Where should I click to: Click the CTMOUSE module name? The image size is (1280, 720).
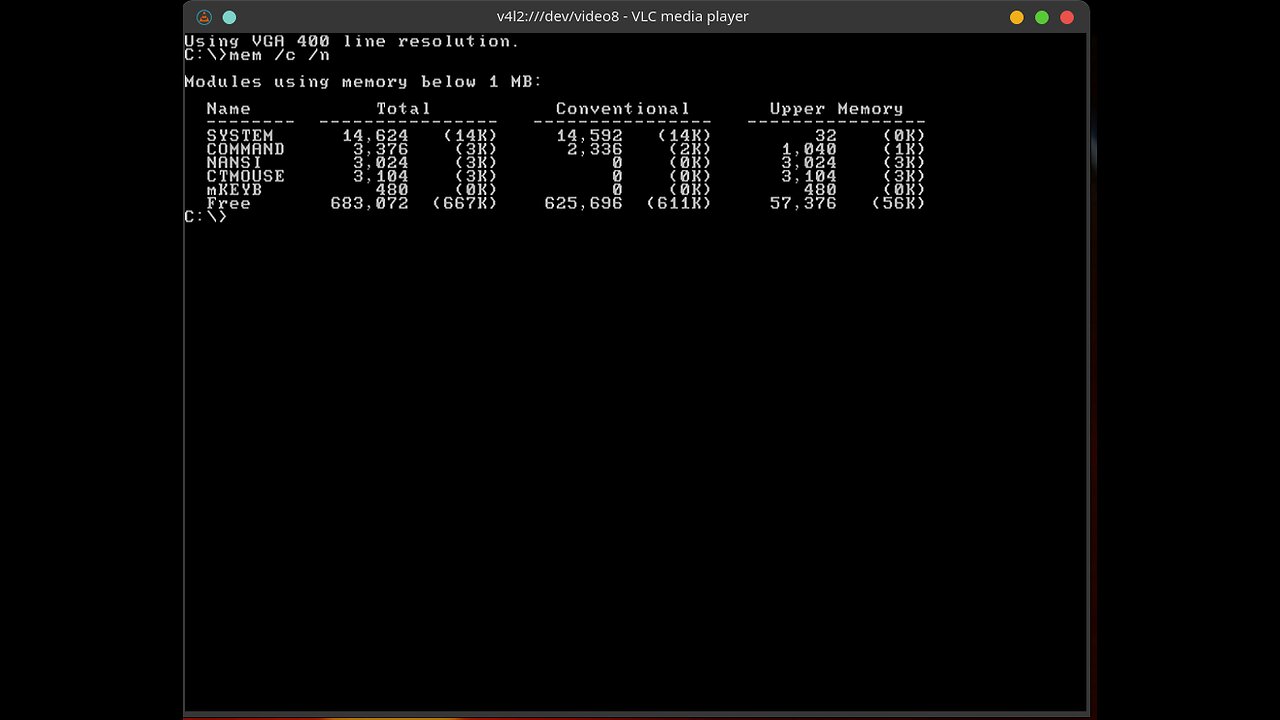pos(246,176)
